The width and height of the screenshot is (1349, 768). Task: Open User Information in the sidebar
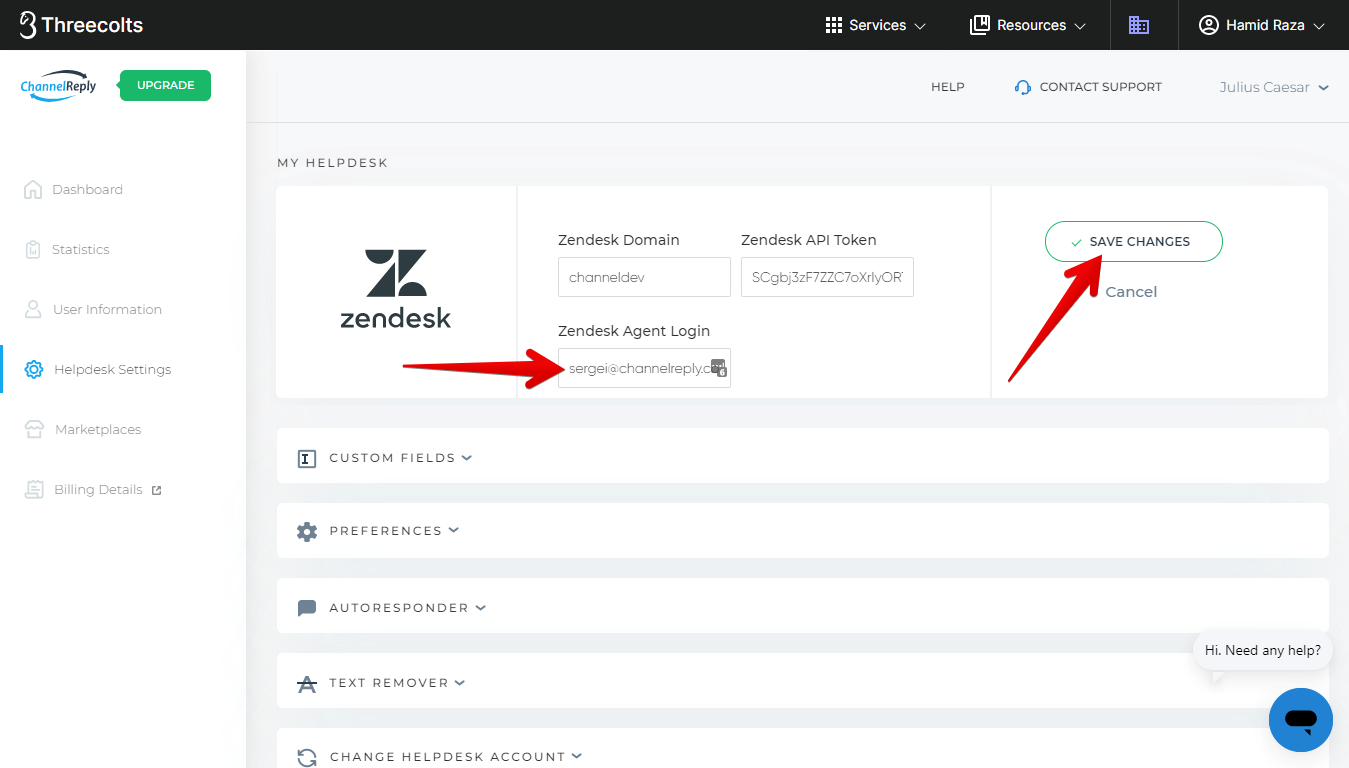pos(107,309)
